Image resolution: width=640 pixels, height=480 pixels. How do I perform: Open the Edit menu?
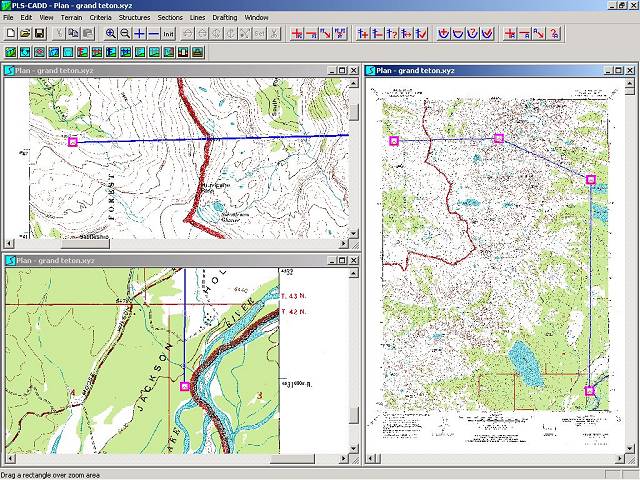pos(26,18)
